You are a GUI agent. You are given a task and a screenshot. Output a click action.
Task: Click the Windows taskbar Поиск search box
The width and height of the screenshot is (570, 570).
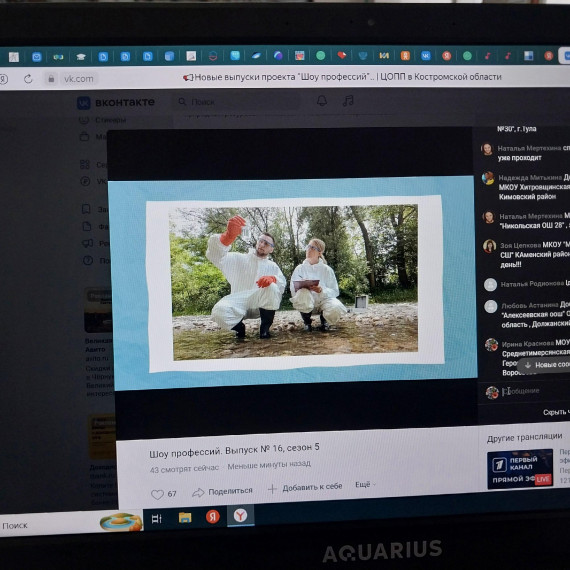click(71, 523)
